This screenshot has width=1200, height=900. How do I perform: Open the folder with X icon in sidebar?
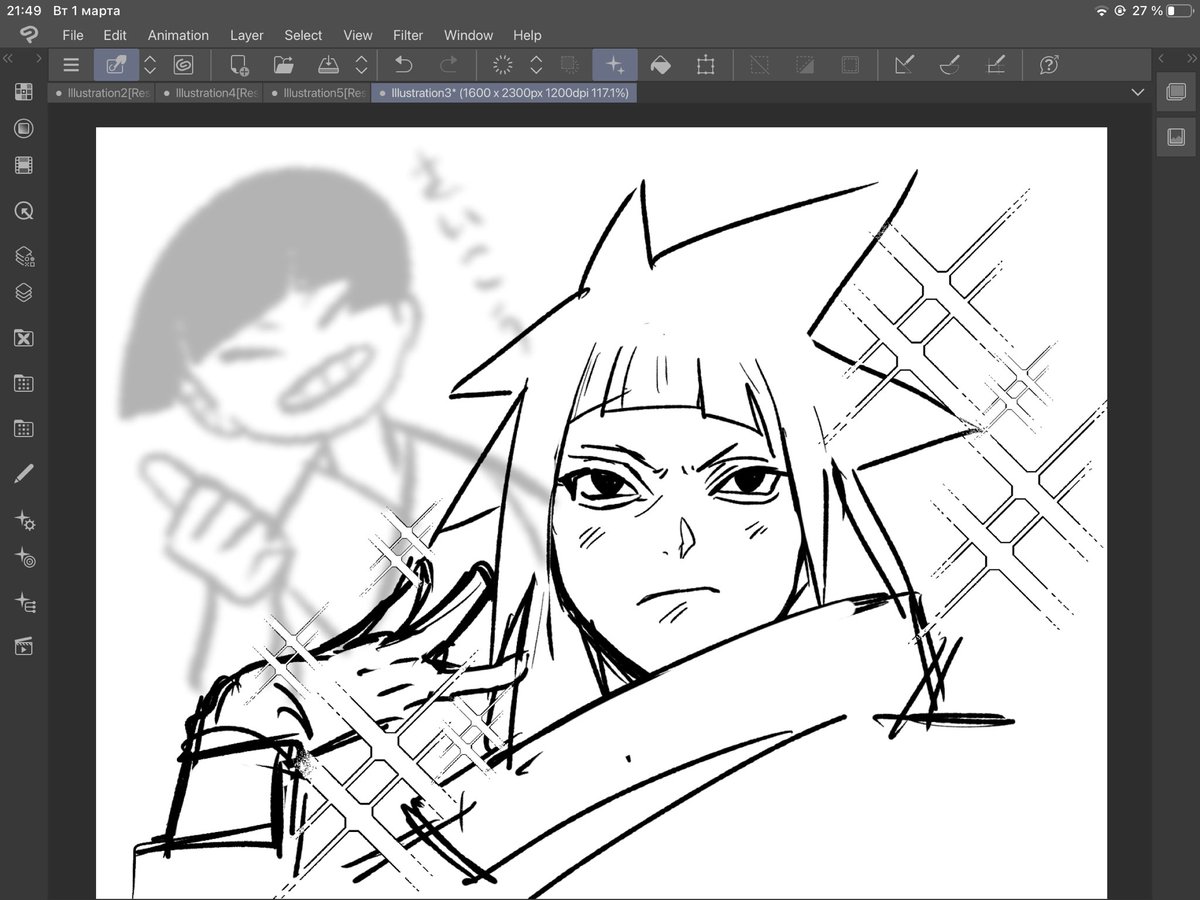click(x=24, y=338)
